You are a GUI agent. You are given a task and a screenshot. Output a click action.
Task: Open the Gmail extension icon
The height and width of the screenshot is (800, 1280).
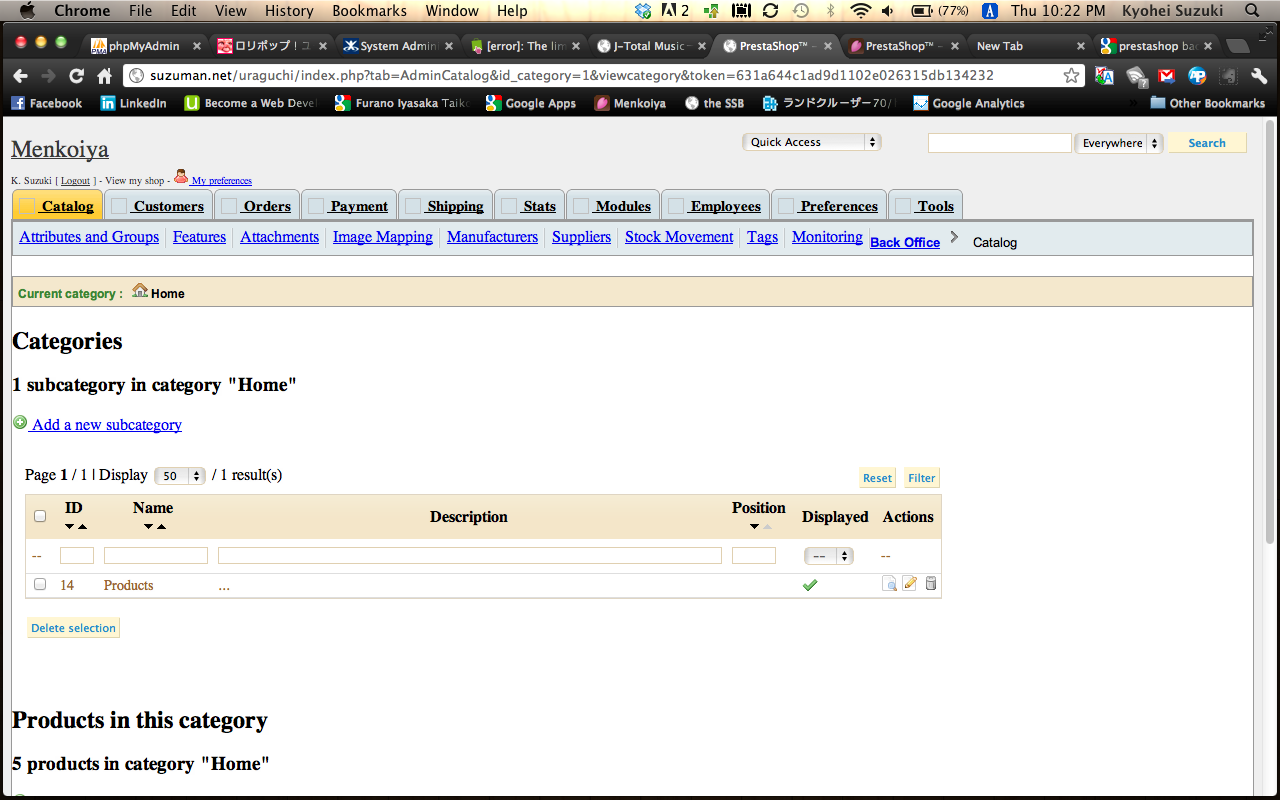coord(1166,76)
